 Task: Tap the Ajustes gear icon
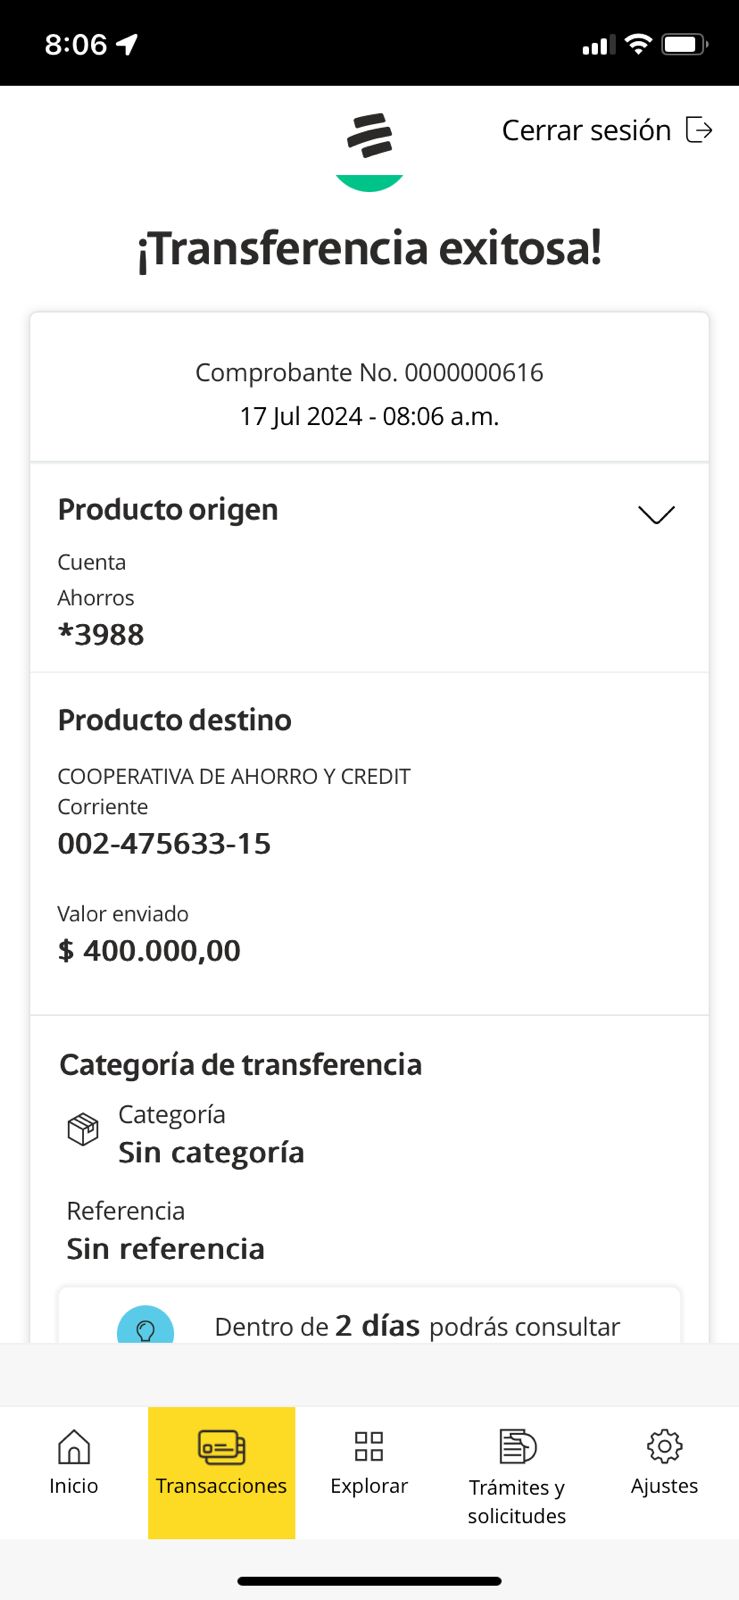(x=664, y=1446)
